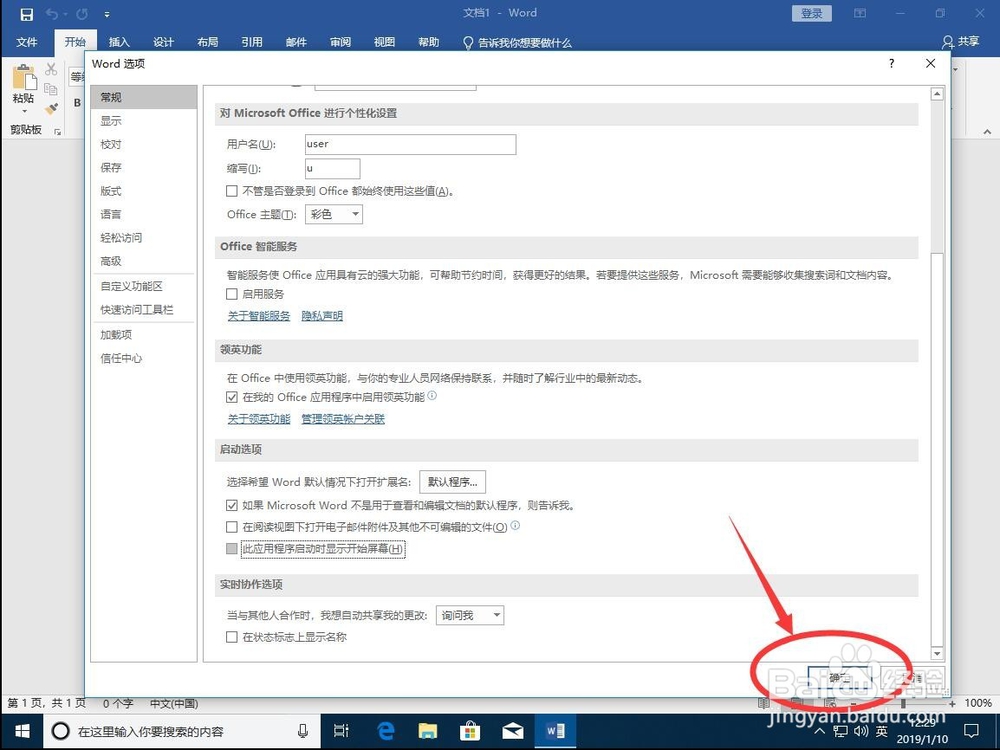Open the 隐私声明 privacy statement link

click(322, 316)
